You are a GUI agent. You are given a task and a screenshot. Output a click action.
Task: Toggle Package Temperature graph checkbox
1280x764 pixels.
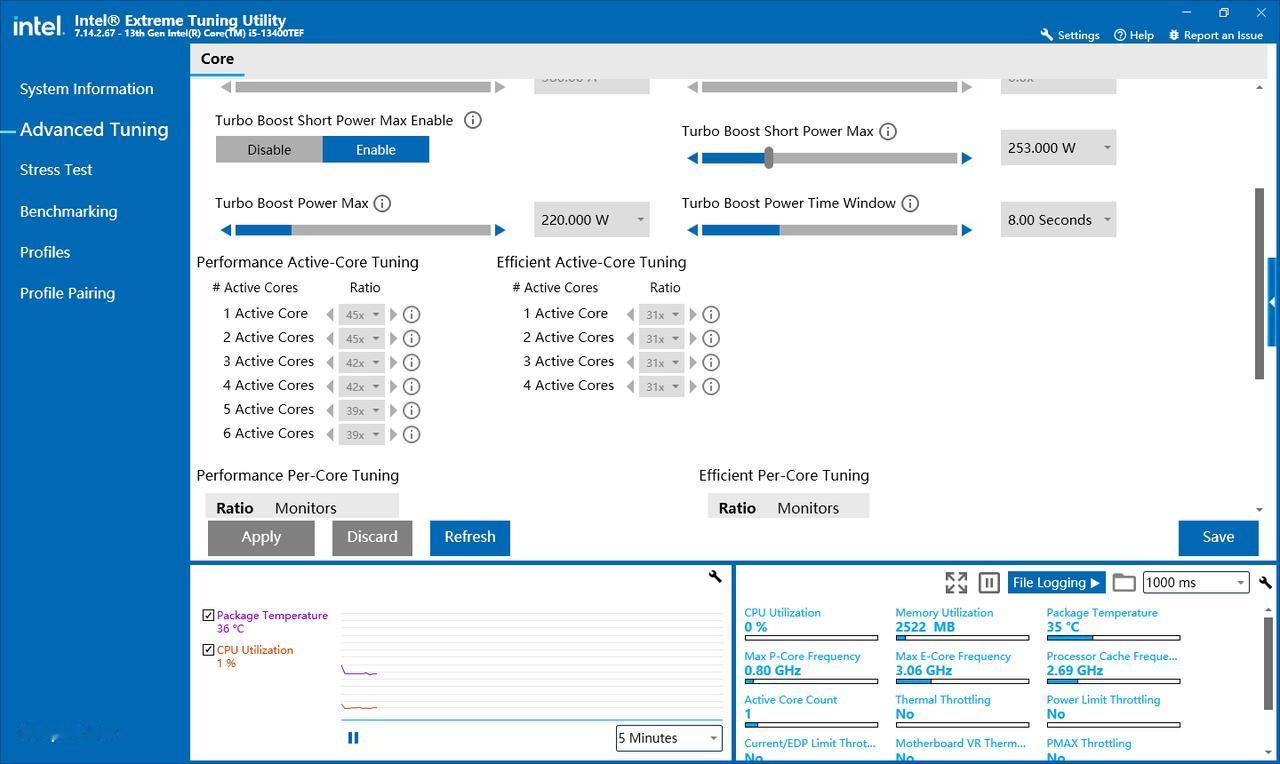208,616
